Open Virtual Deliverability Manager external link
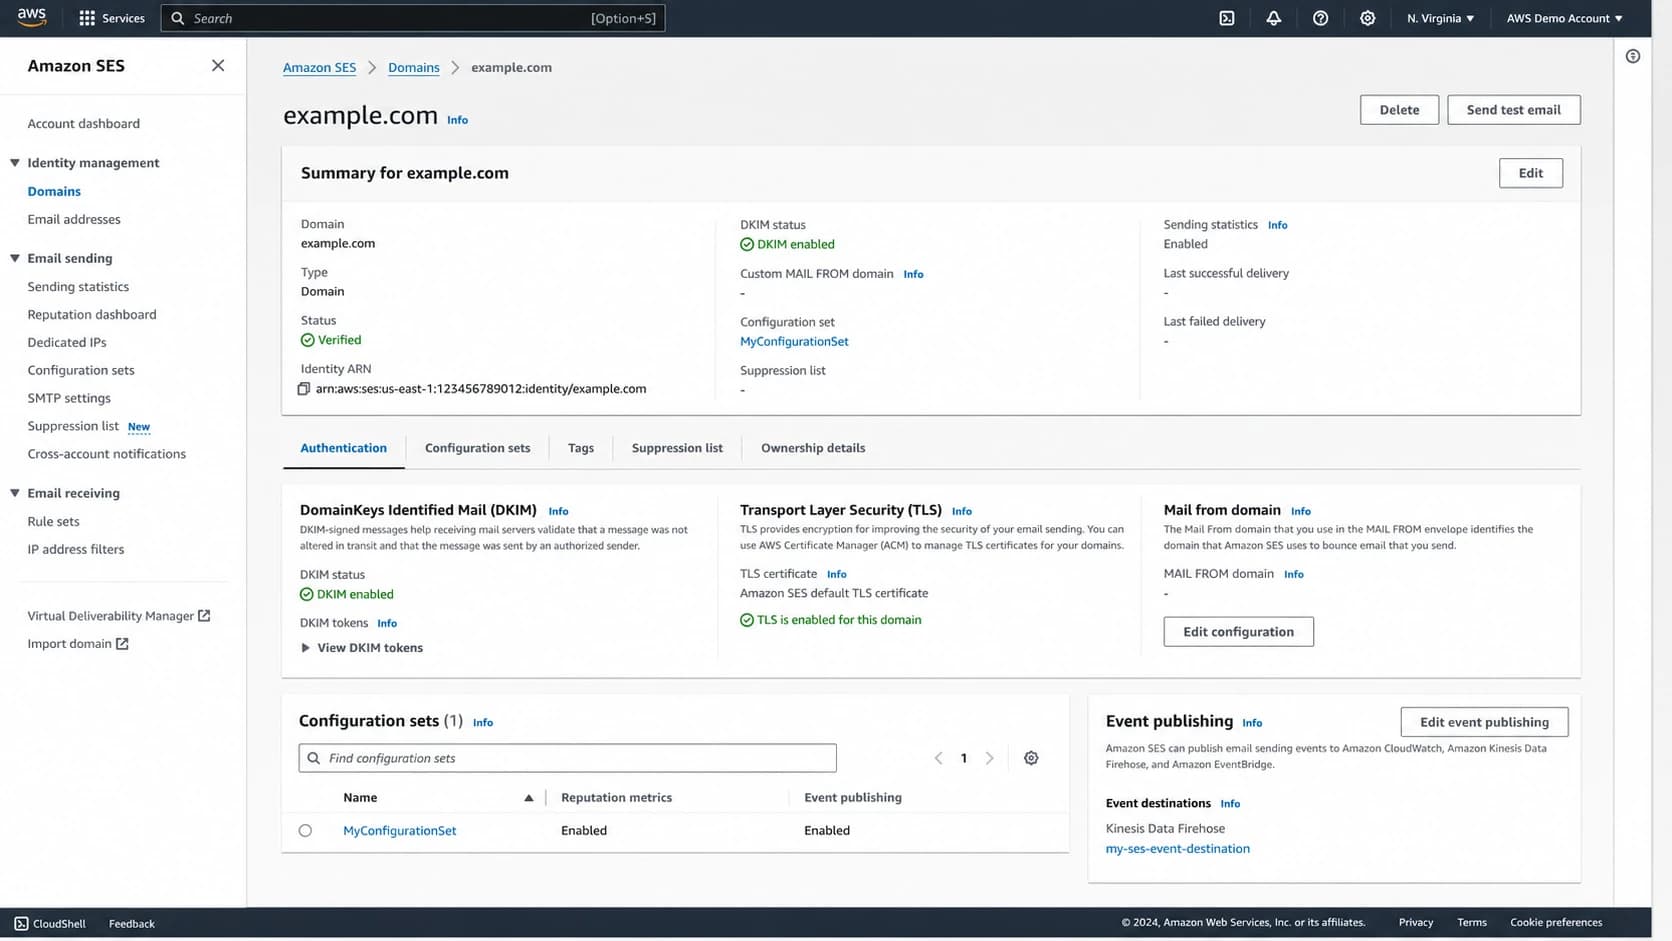 coord(119,616)
